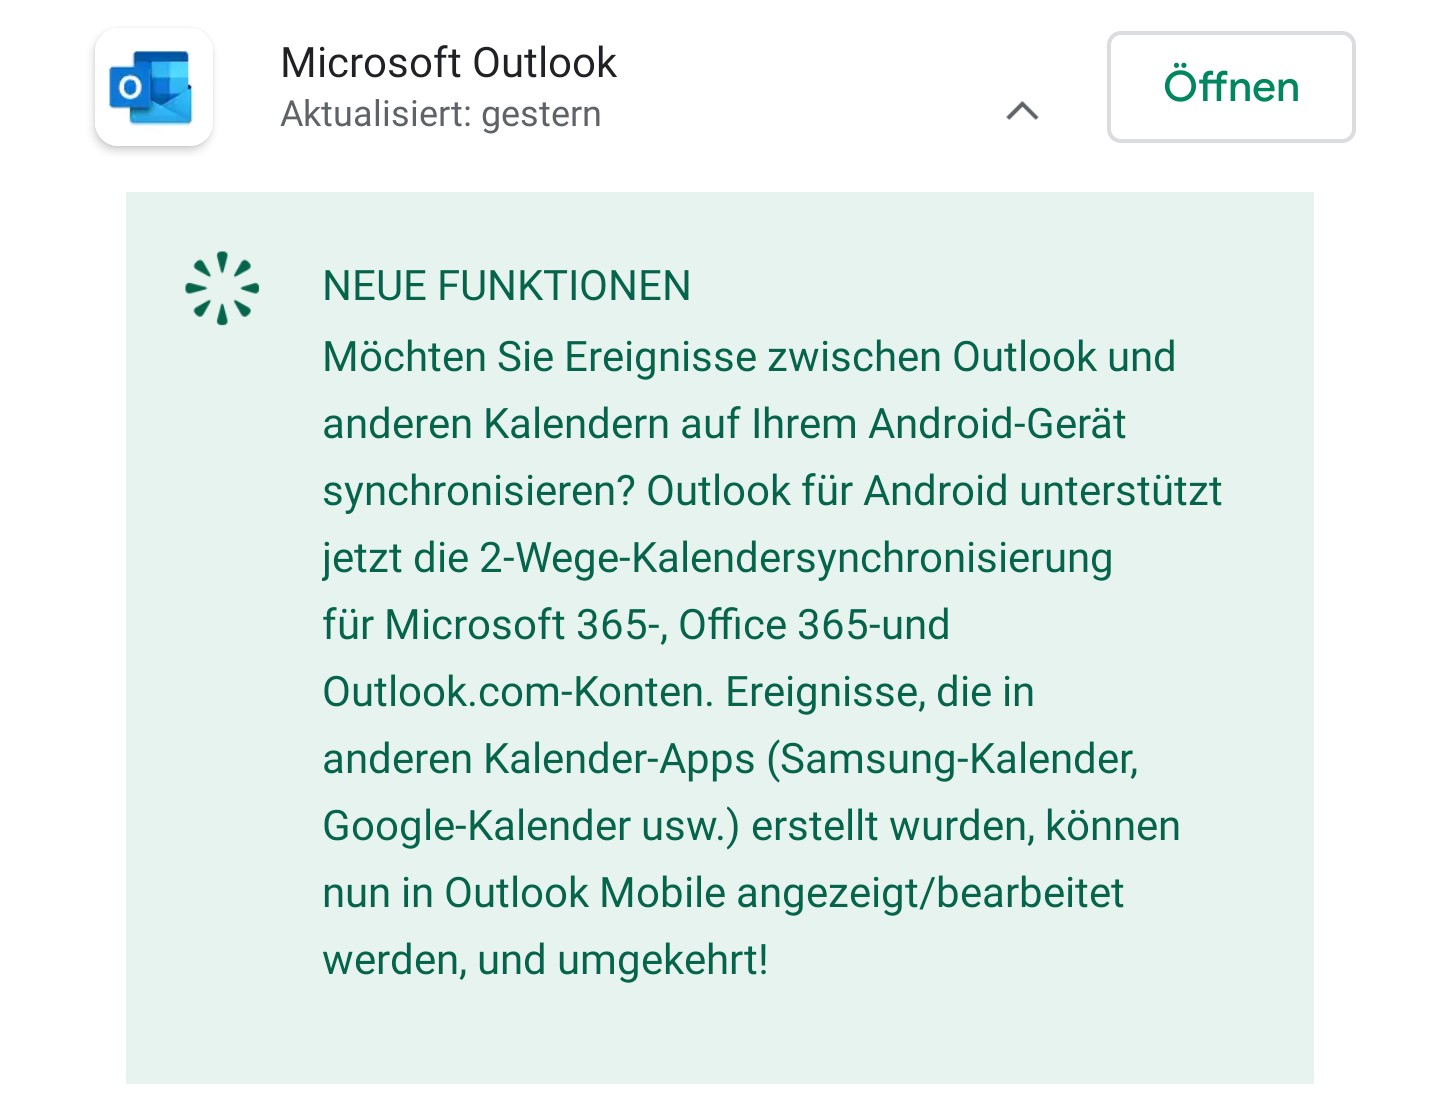The image size is (1440, 1117).
Task: Tap the line 'anderen Kalendern auf Ihrem Android-Gerät'
Action: (724, 424)
